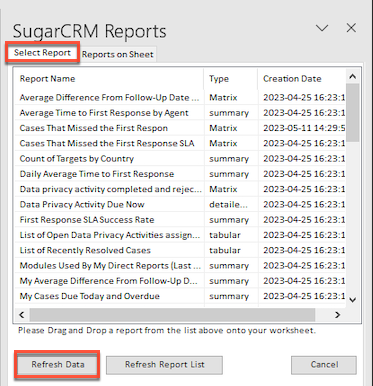Select Average Difference From Follow-Up Date report

(109, 97)
